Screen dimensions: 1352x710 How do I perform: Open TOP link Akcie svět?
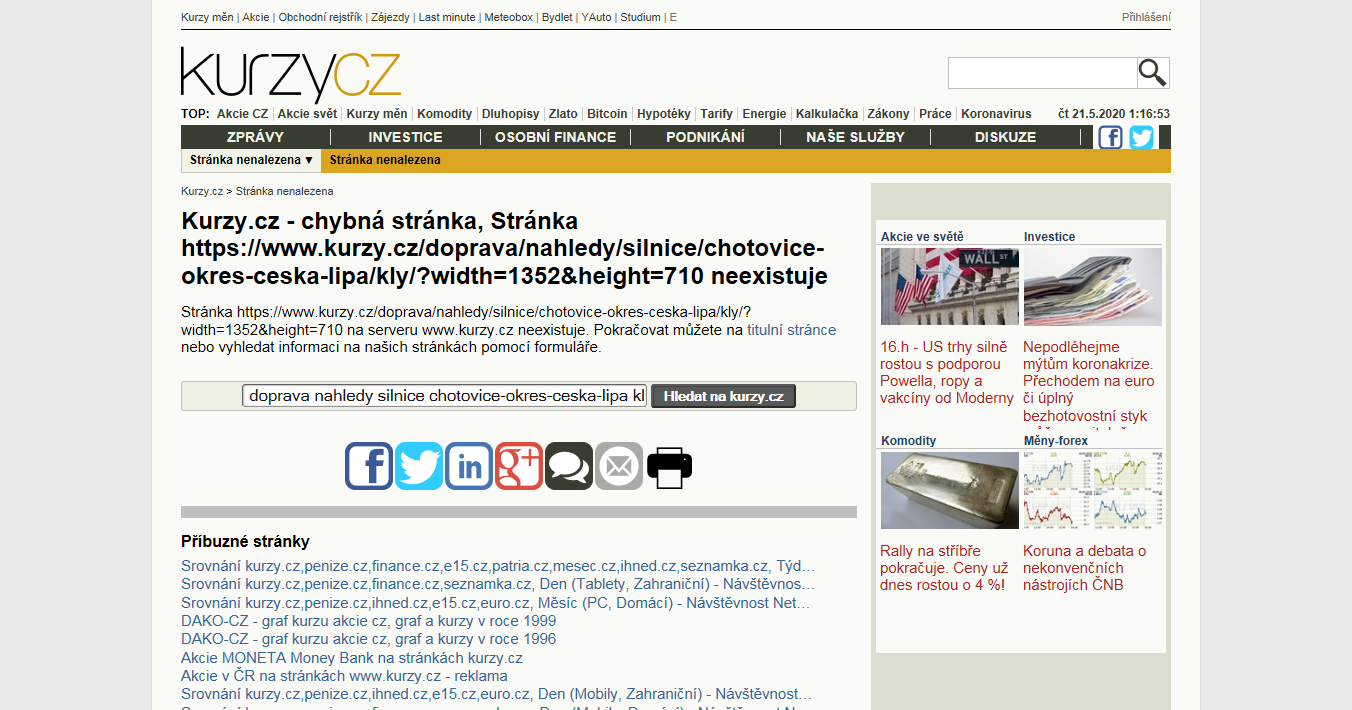(307, 114)
